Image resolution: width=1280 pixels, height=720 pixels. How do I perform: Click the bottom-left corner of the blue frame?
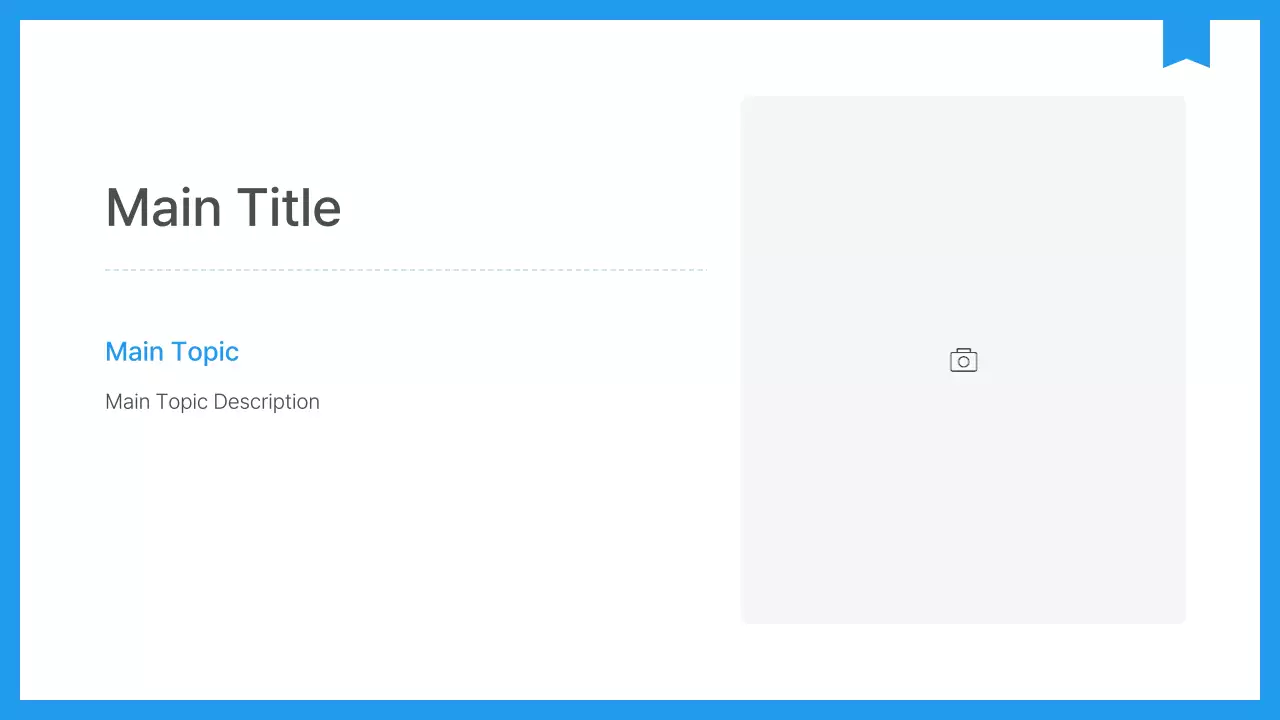pos(9,710)
